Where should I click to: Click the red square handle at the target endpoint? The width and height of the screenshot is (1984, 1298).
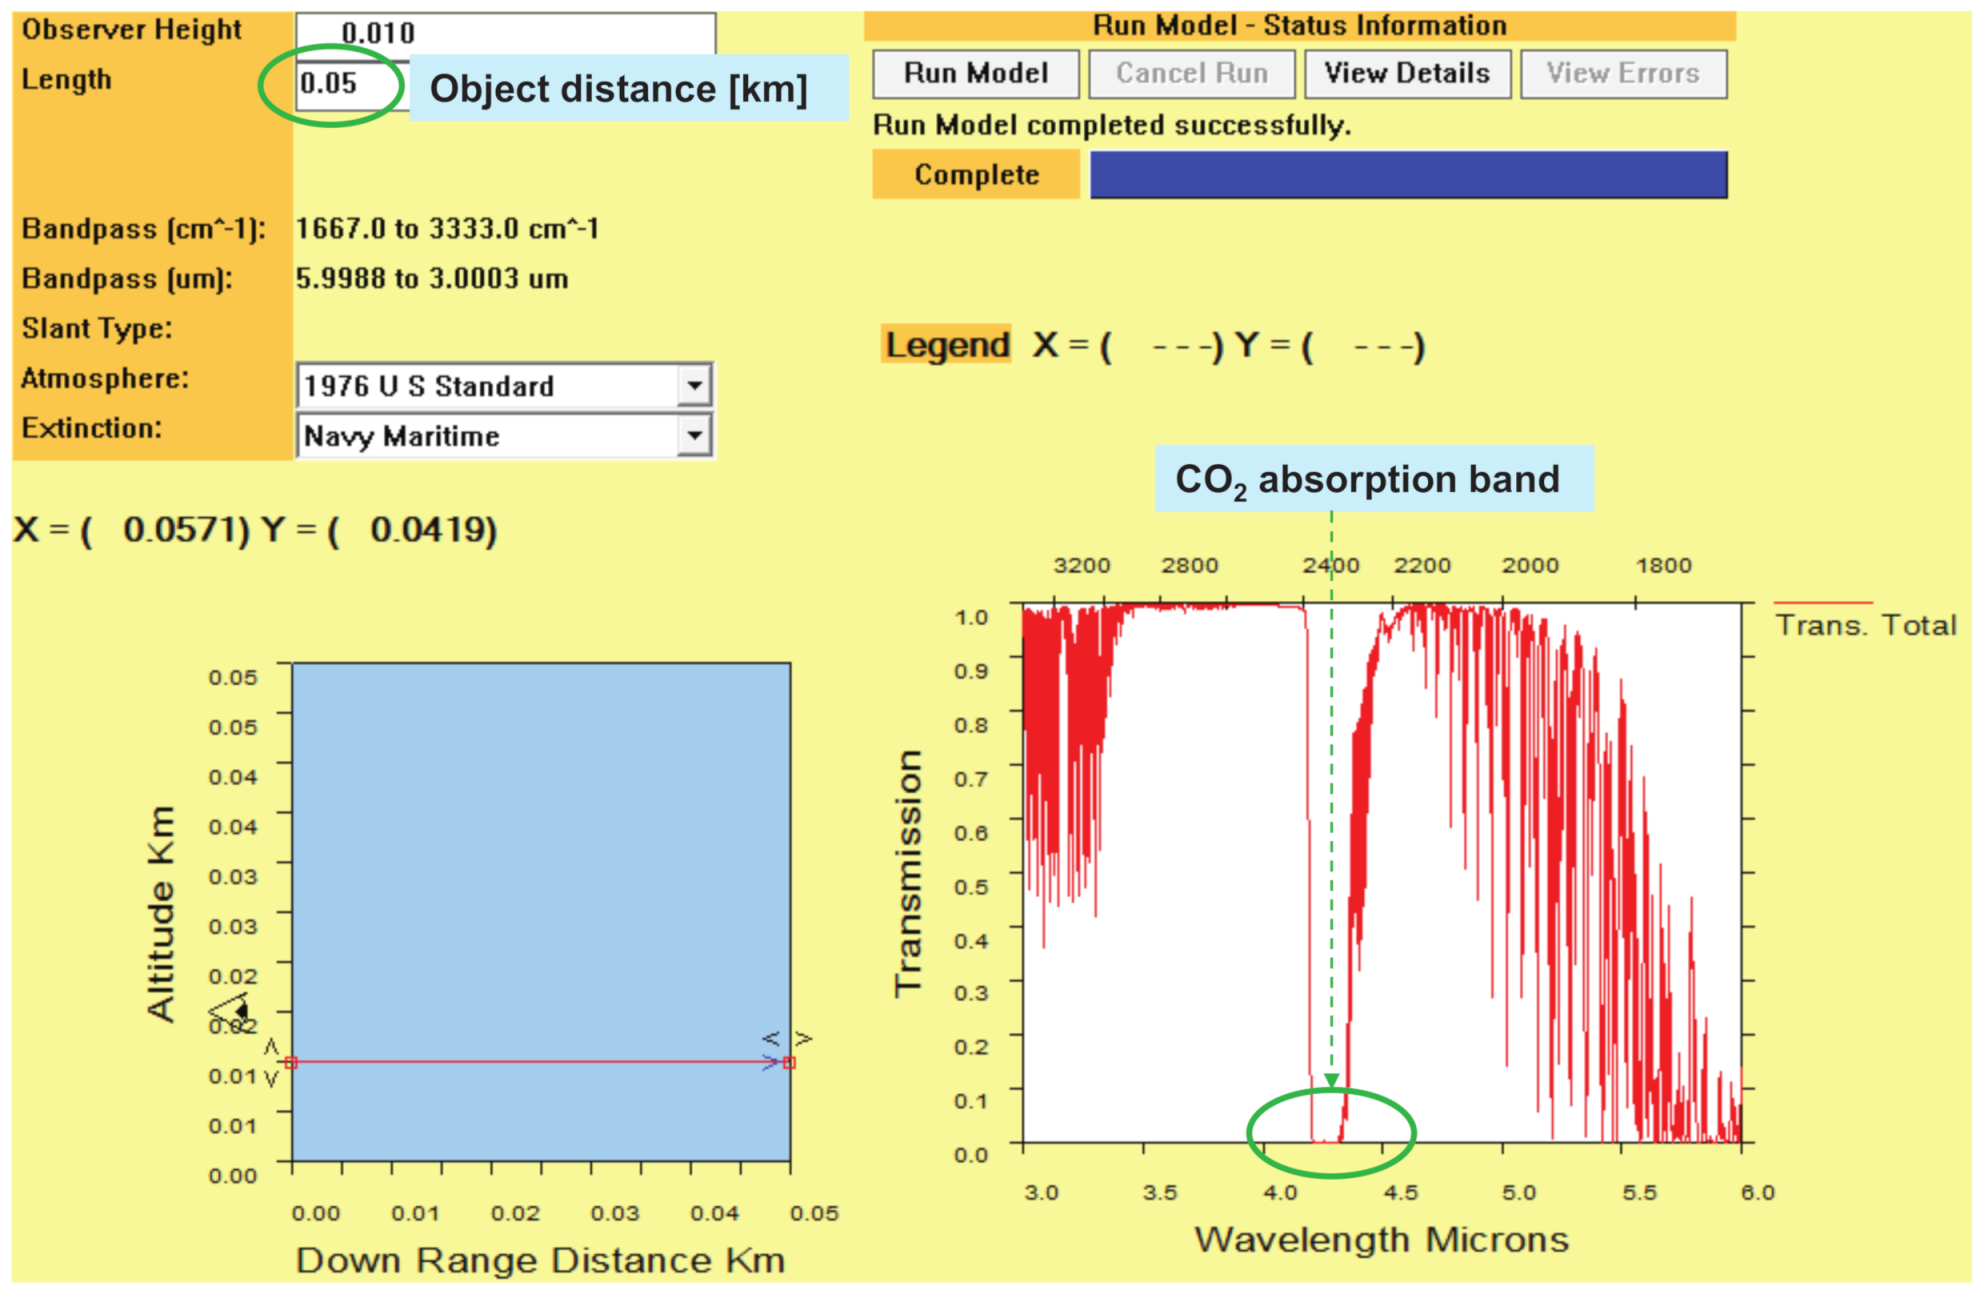(791, 1063)
